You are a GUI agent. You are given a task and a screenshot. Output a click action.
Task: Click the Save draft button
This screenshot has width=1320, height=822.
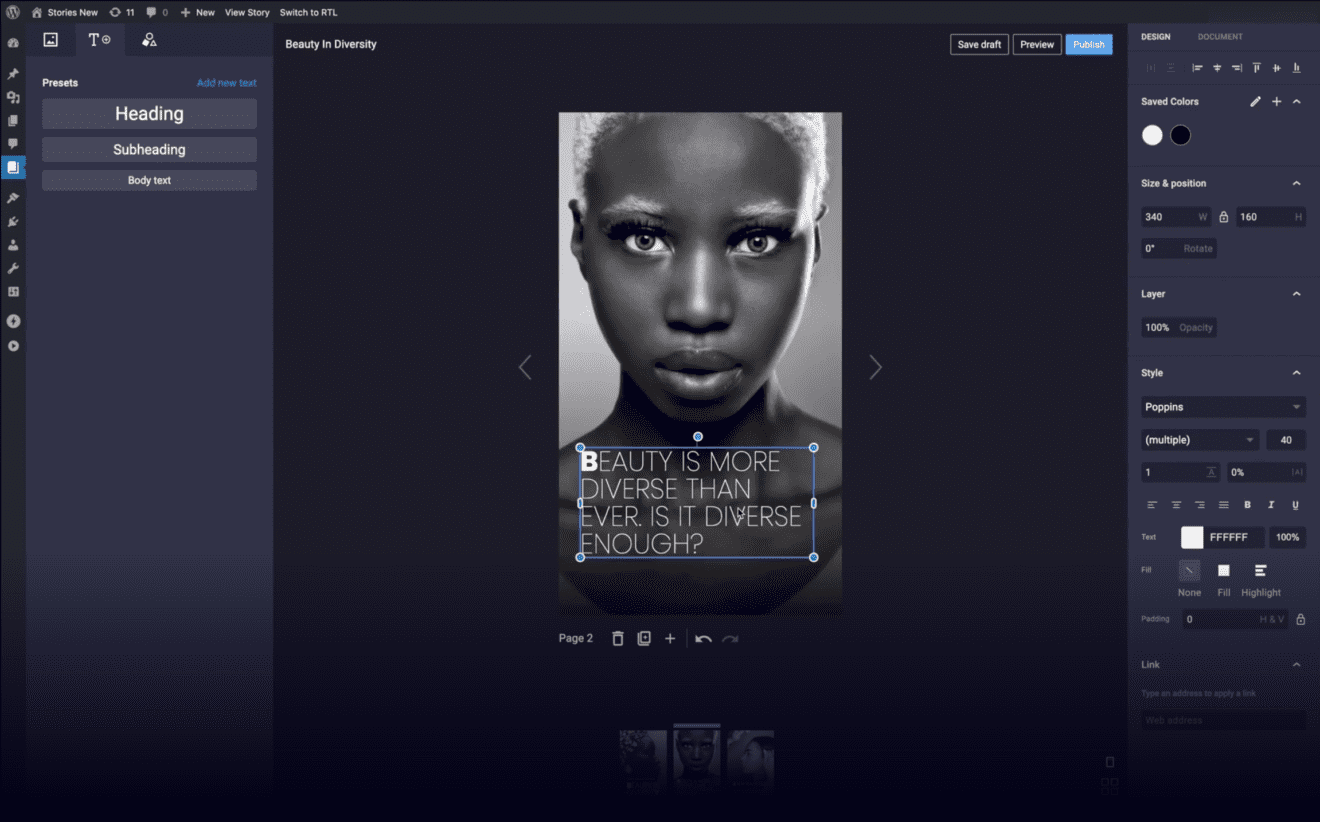979,44
